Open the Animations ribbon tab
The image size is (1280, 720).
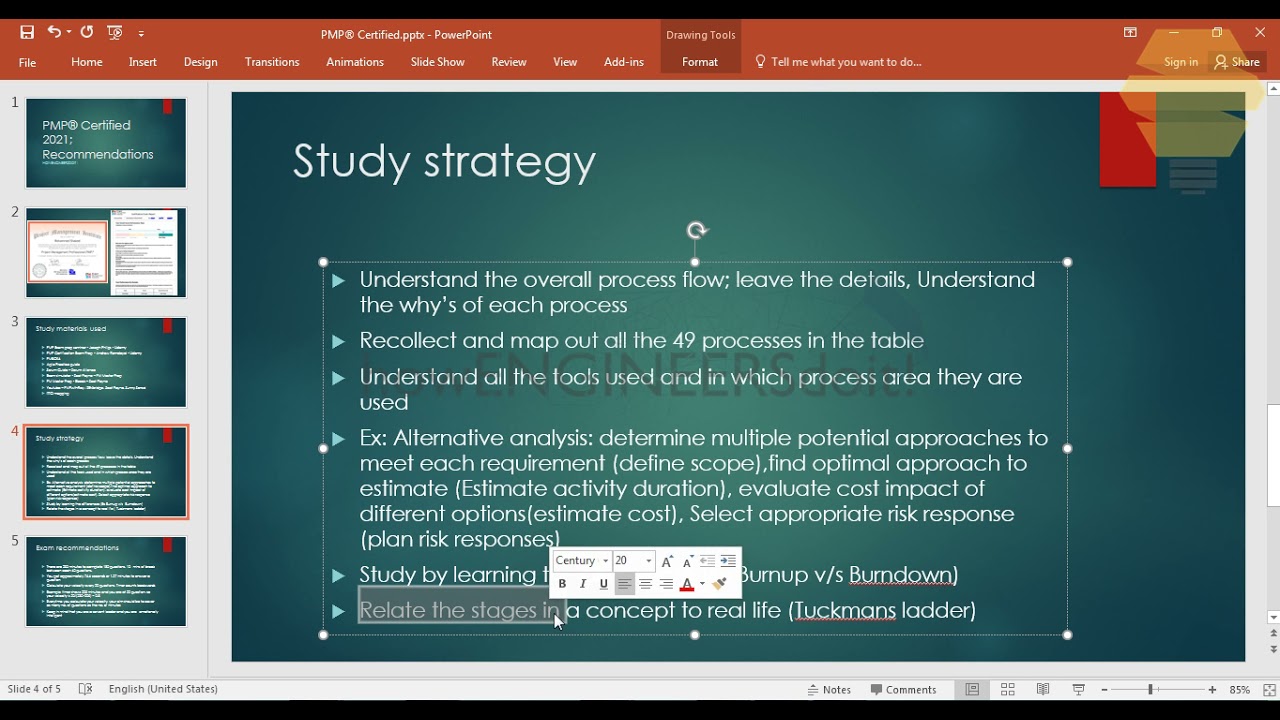[x=355, y=62]
